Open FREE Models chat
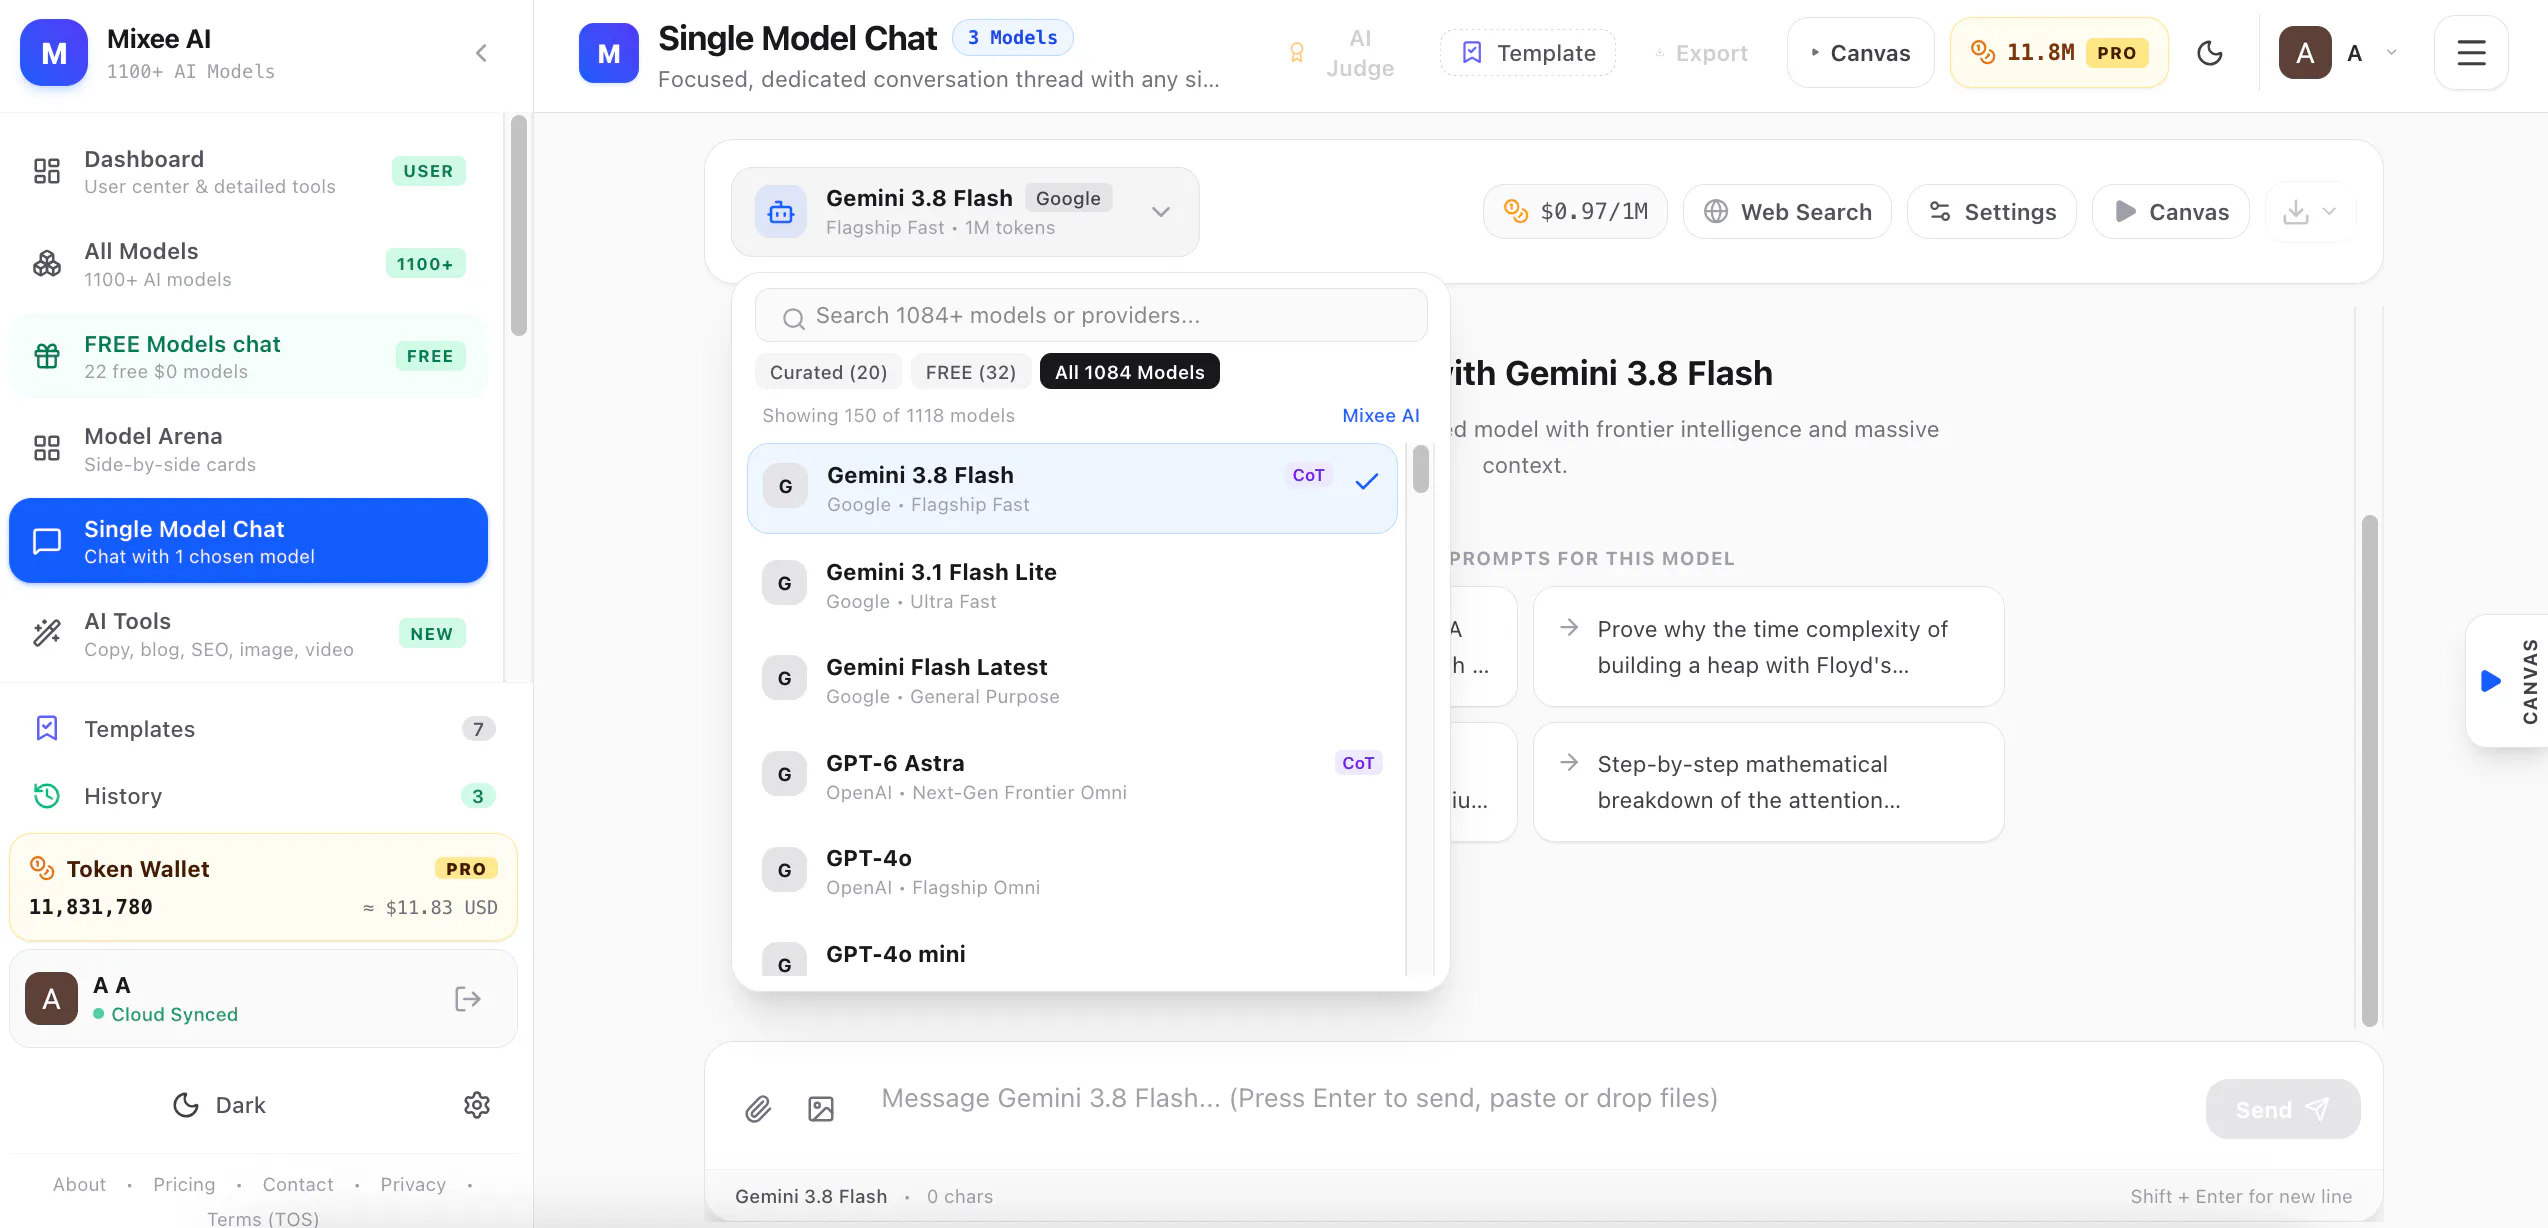The image size is (2548, 1228). (248, 357)
